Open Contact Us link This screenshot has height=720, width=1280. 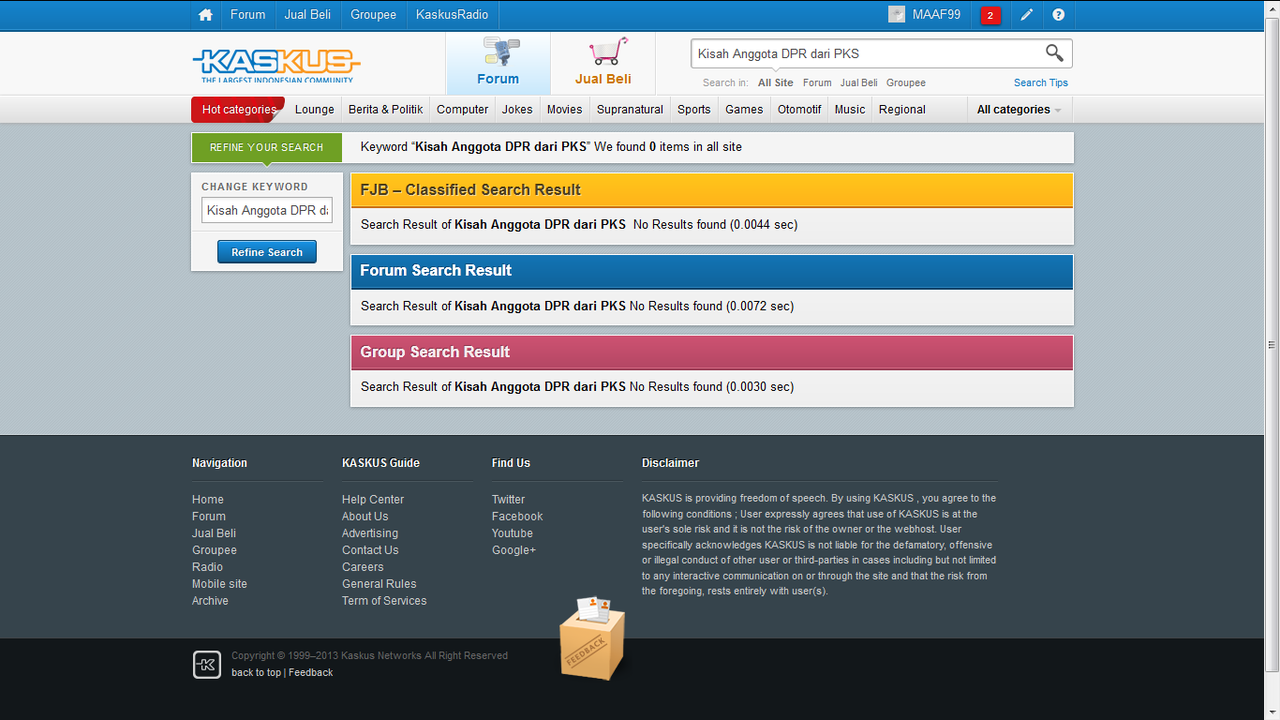[370, 551]
